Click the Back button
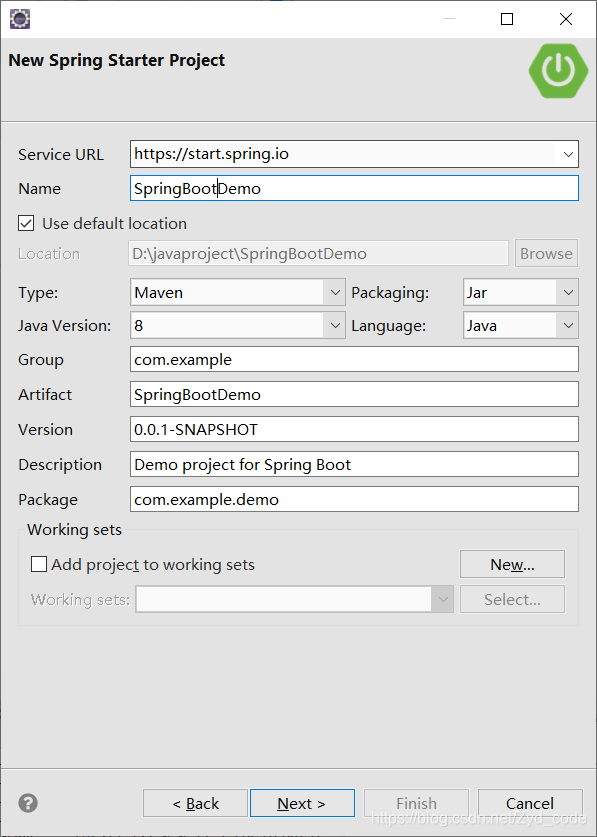The width and height of the screenshot is (597, 837). (195, 803)
